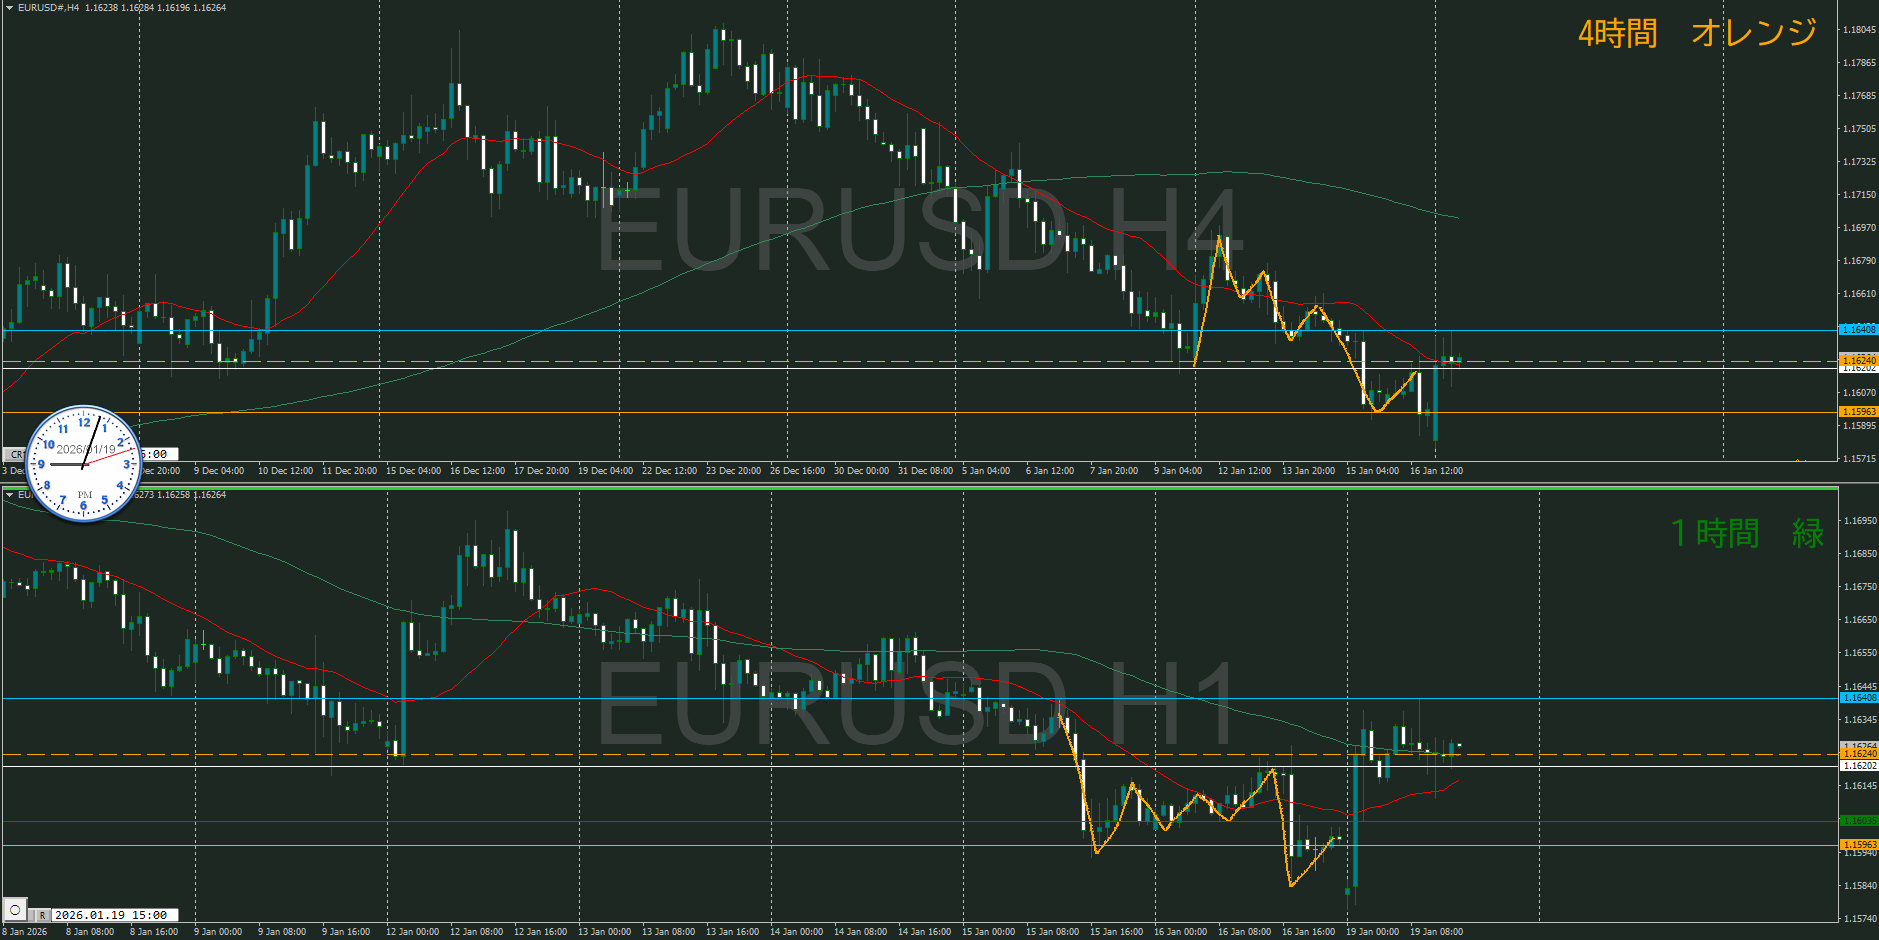Click the white 1.16202 price tag on H1 chart
The width and height of the screenshot is (1879, 940).
(1859, 766)
